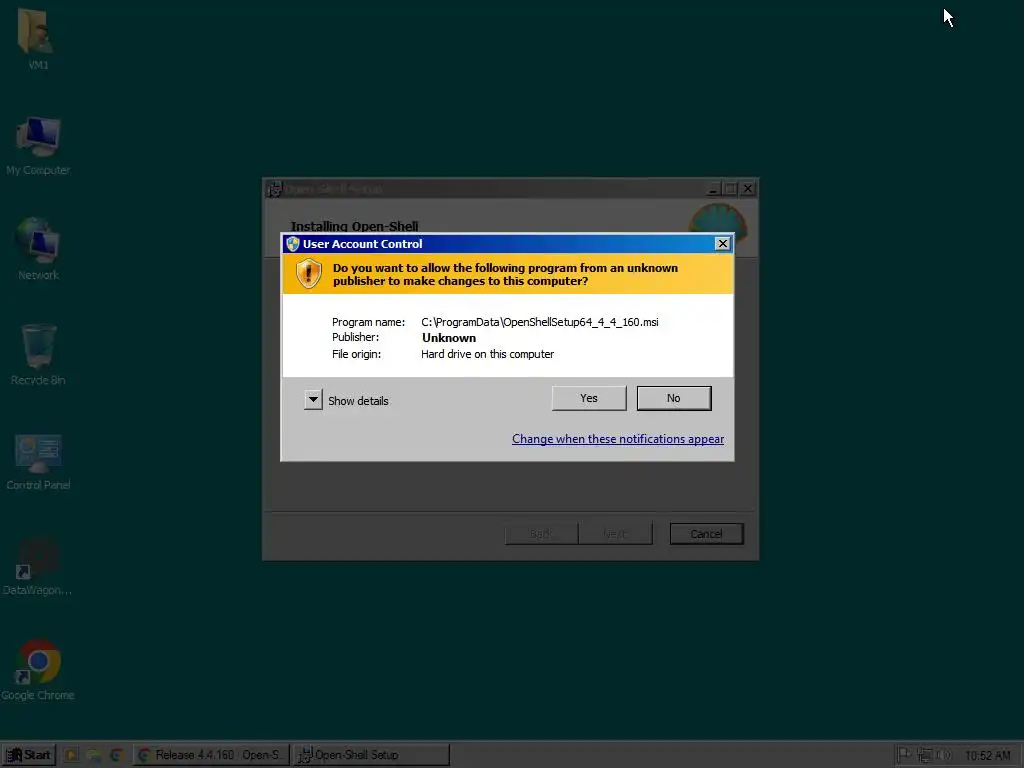Click the Unknown publisher text
1024x768 pixels.
pyautogui.click(x=449, y=338)
